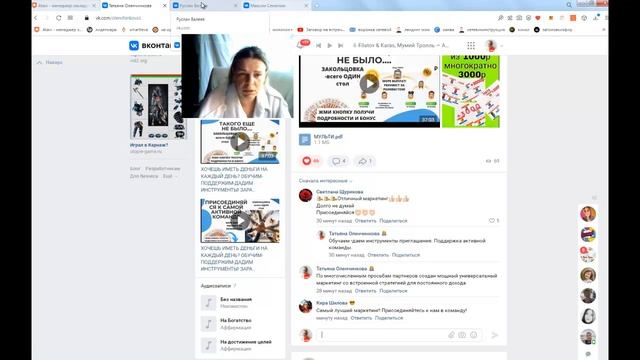Open a new browser tab with plus button
The image size is (640, 360).
pyautogui.click(x=317, y=6)
